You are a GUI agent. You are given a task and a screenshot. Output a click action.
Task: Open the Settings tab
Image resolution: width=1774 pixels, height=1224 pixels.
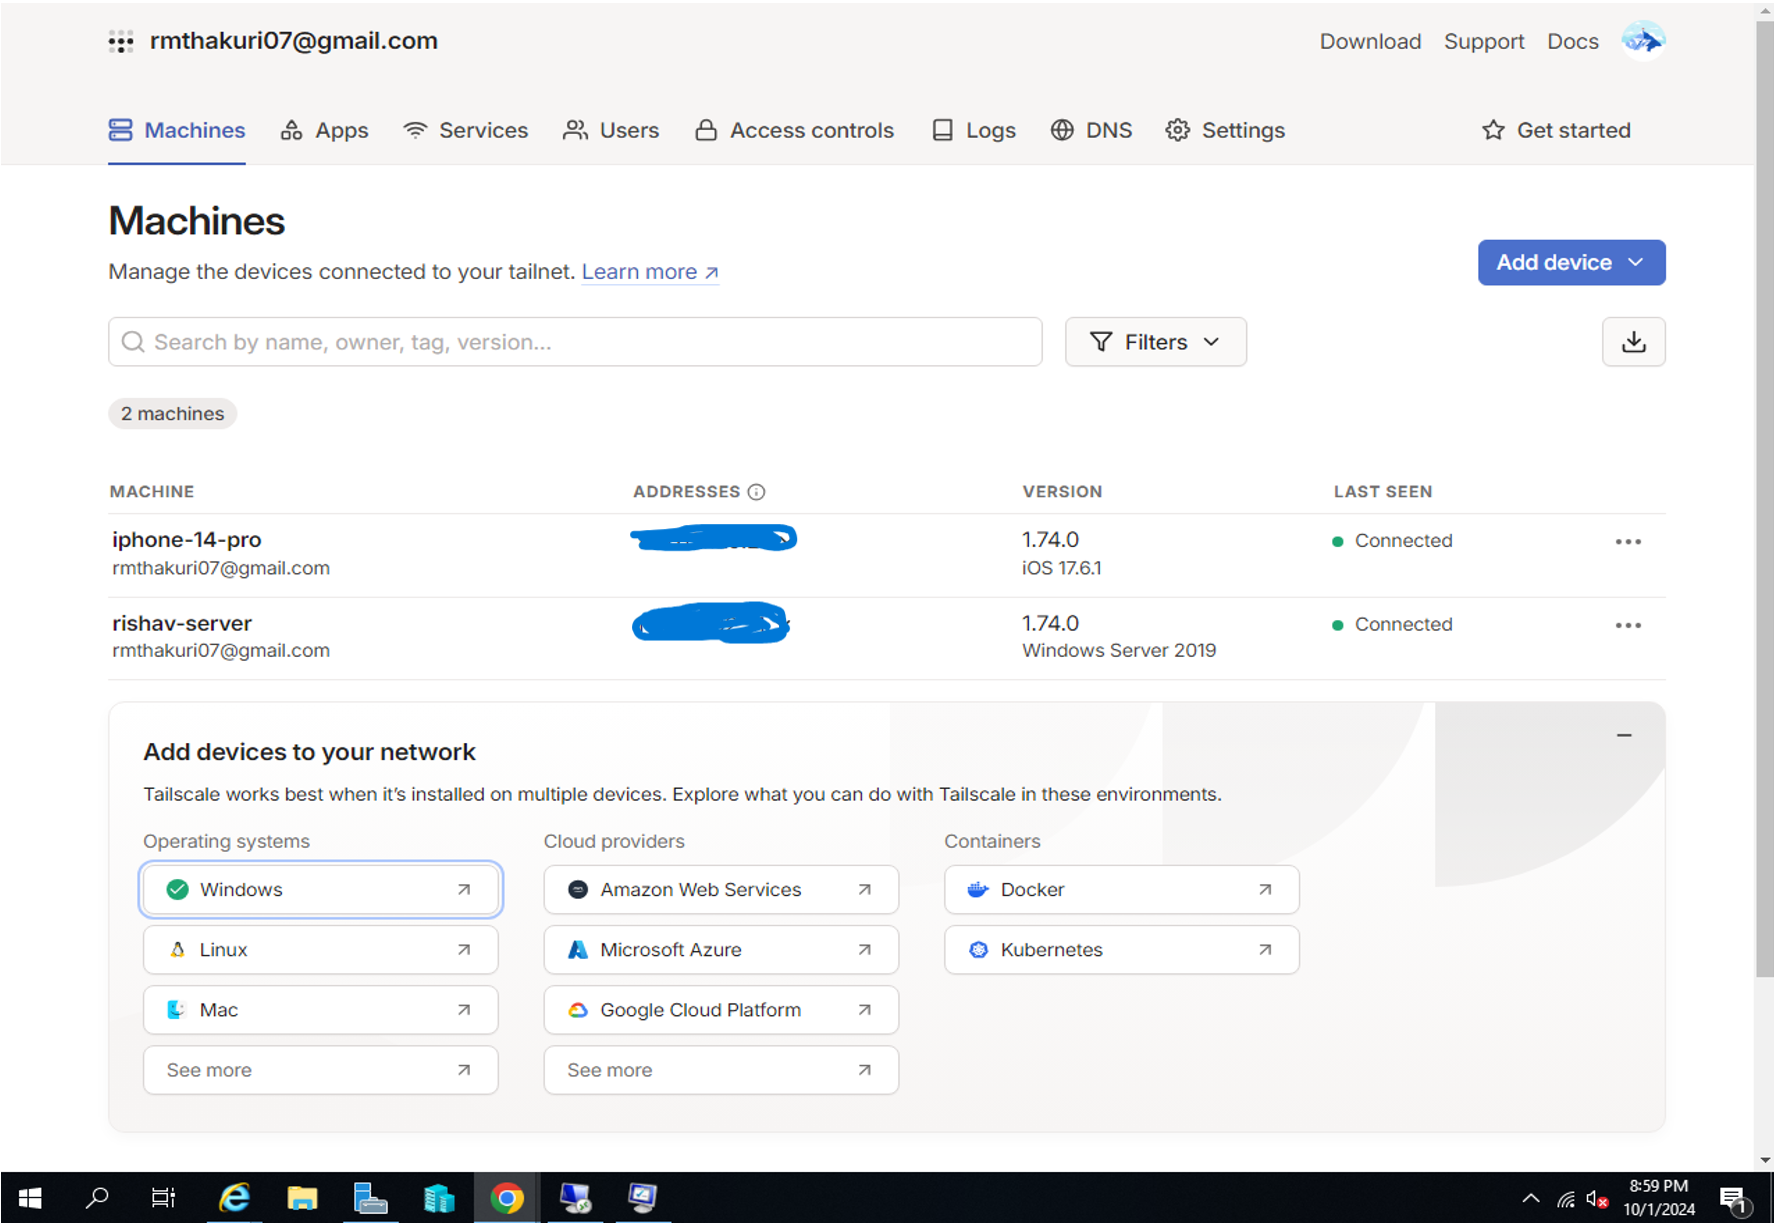pos(1225,130)
